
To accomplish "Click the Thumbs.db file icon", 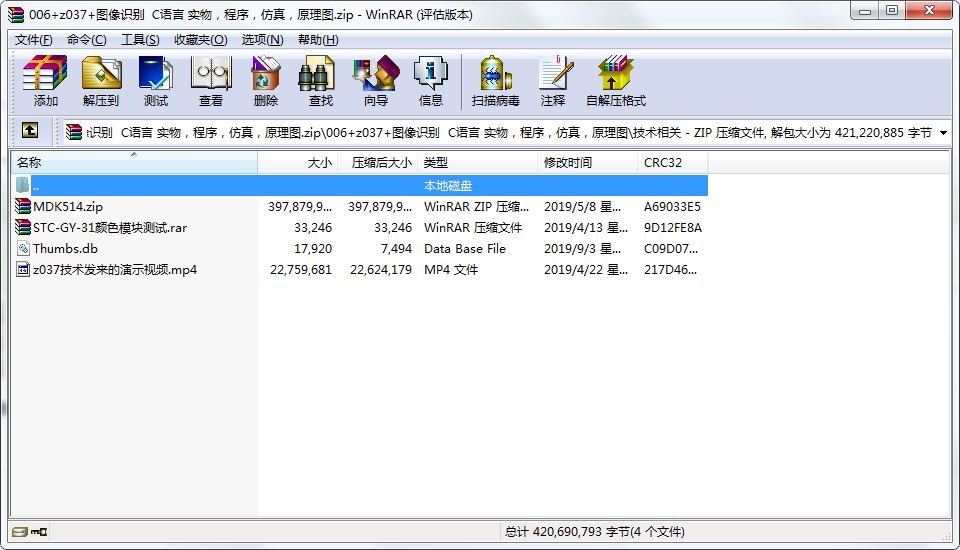I will coord(23,248).
